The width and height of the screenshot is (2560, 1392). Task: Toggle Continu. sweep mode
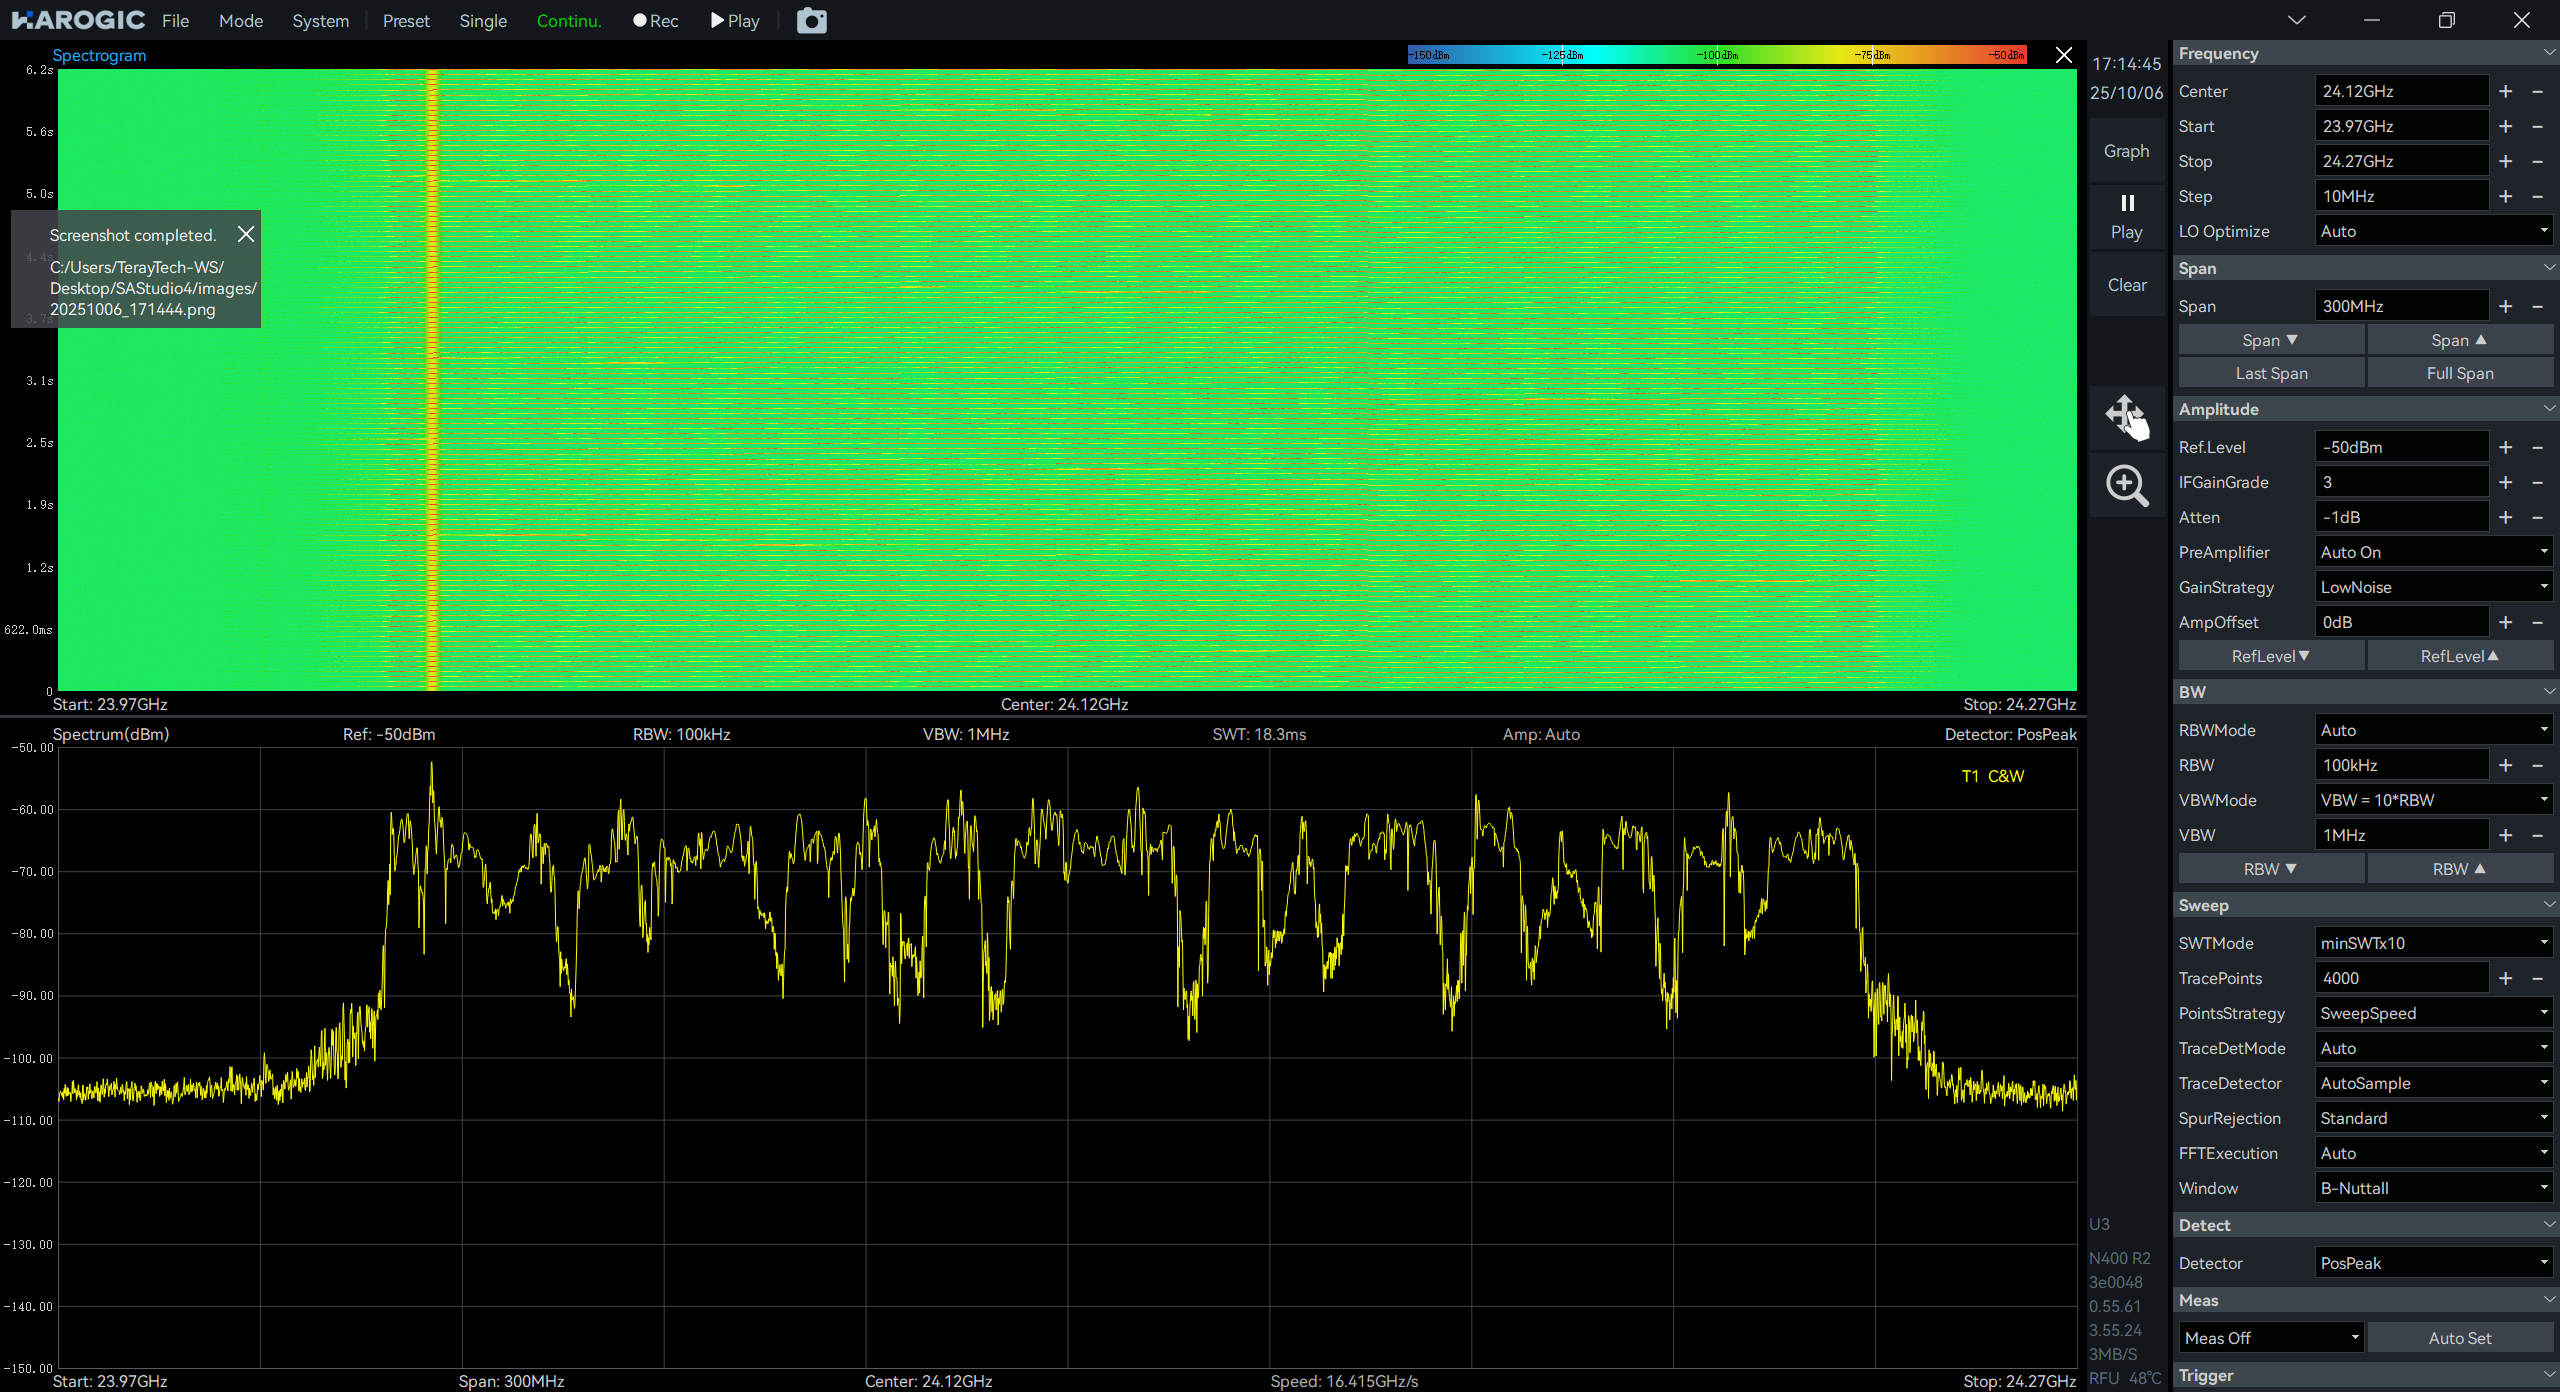click(569, 21)
